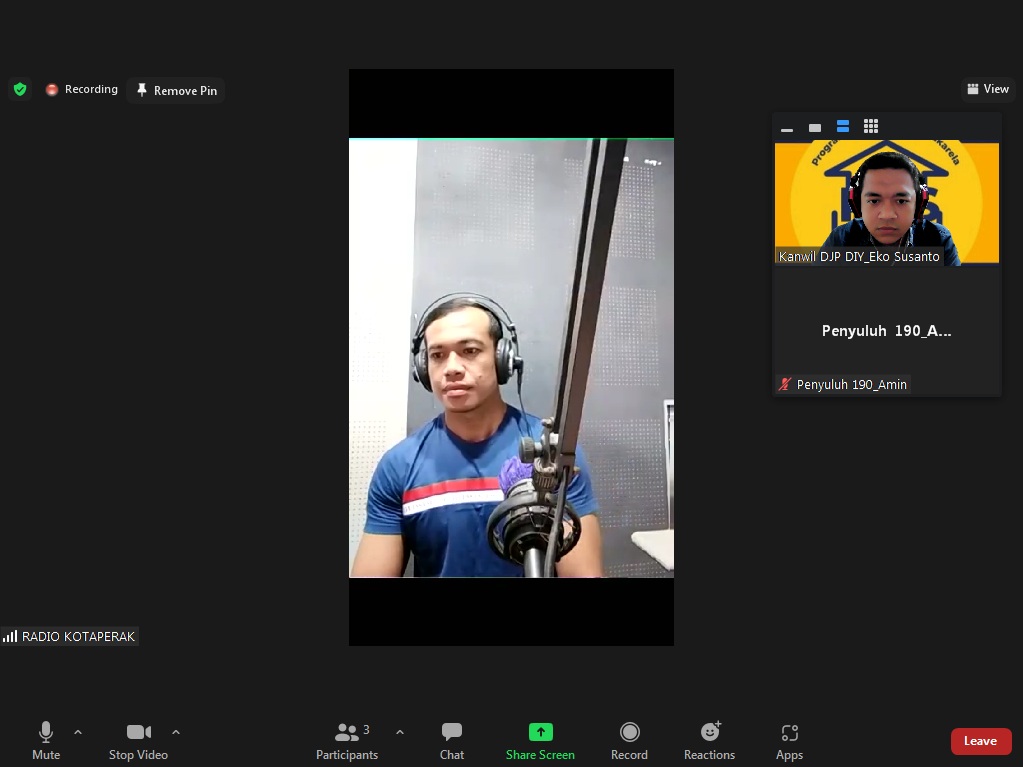Expand video options arrow next to Stop Video
The width and height of the screenshot is (1023, 767).
pos(176,732)
